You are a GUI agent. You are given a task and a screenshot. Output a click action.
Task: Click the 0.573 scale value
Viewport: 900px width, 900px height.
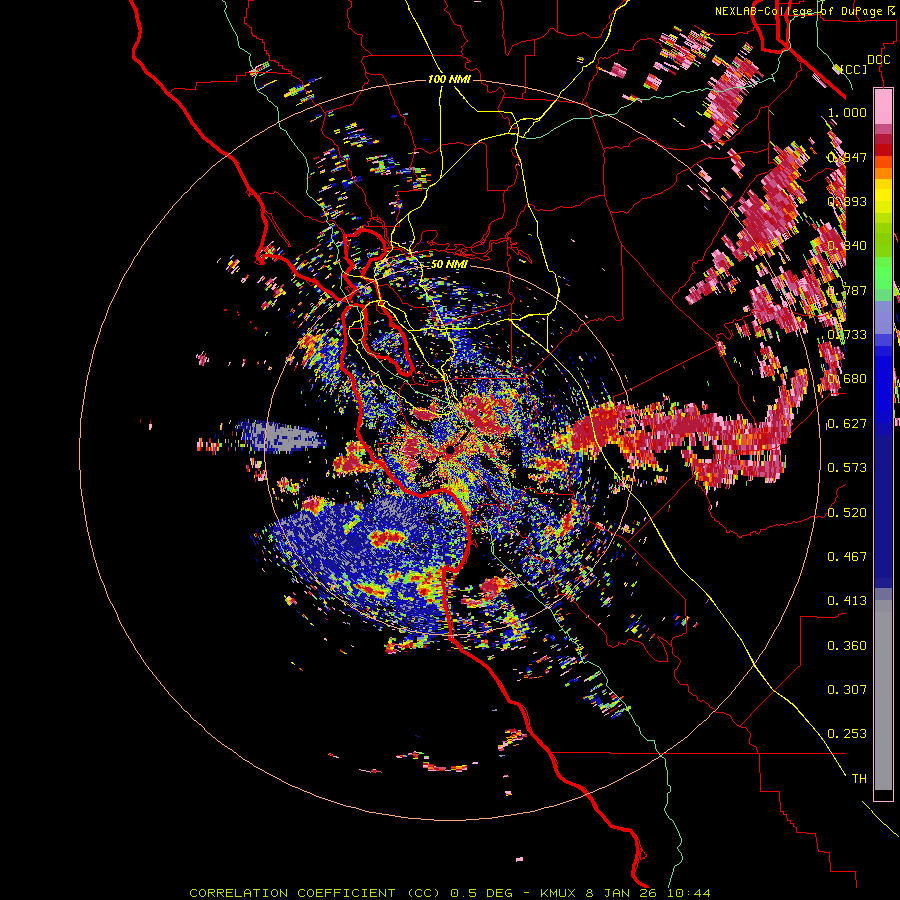click(847, 467)
